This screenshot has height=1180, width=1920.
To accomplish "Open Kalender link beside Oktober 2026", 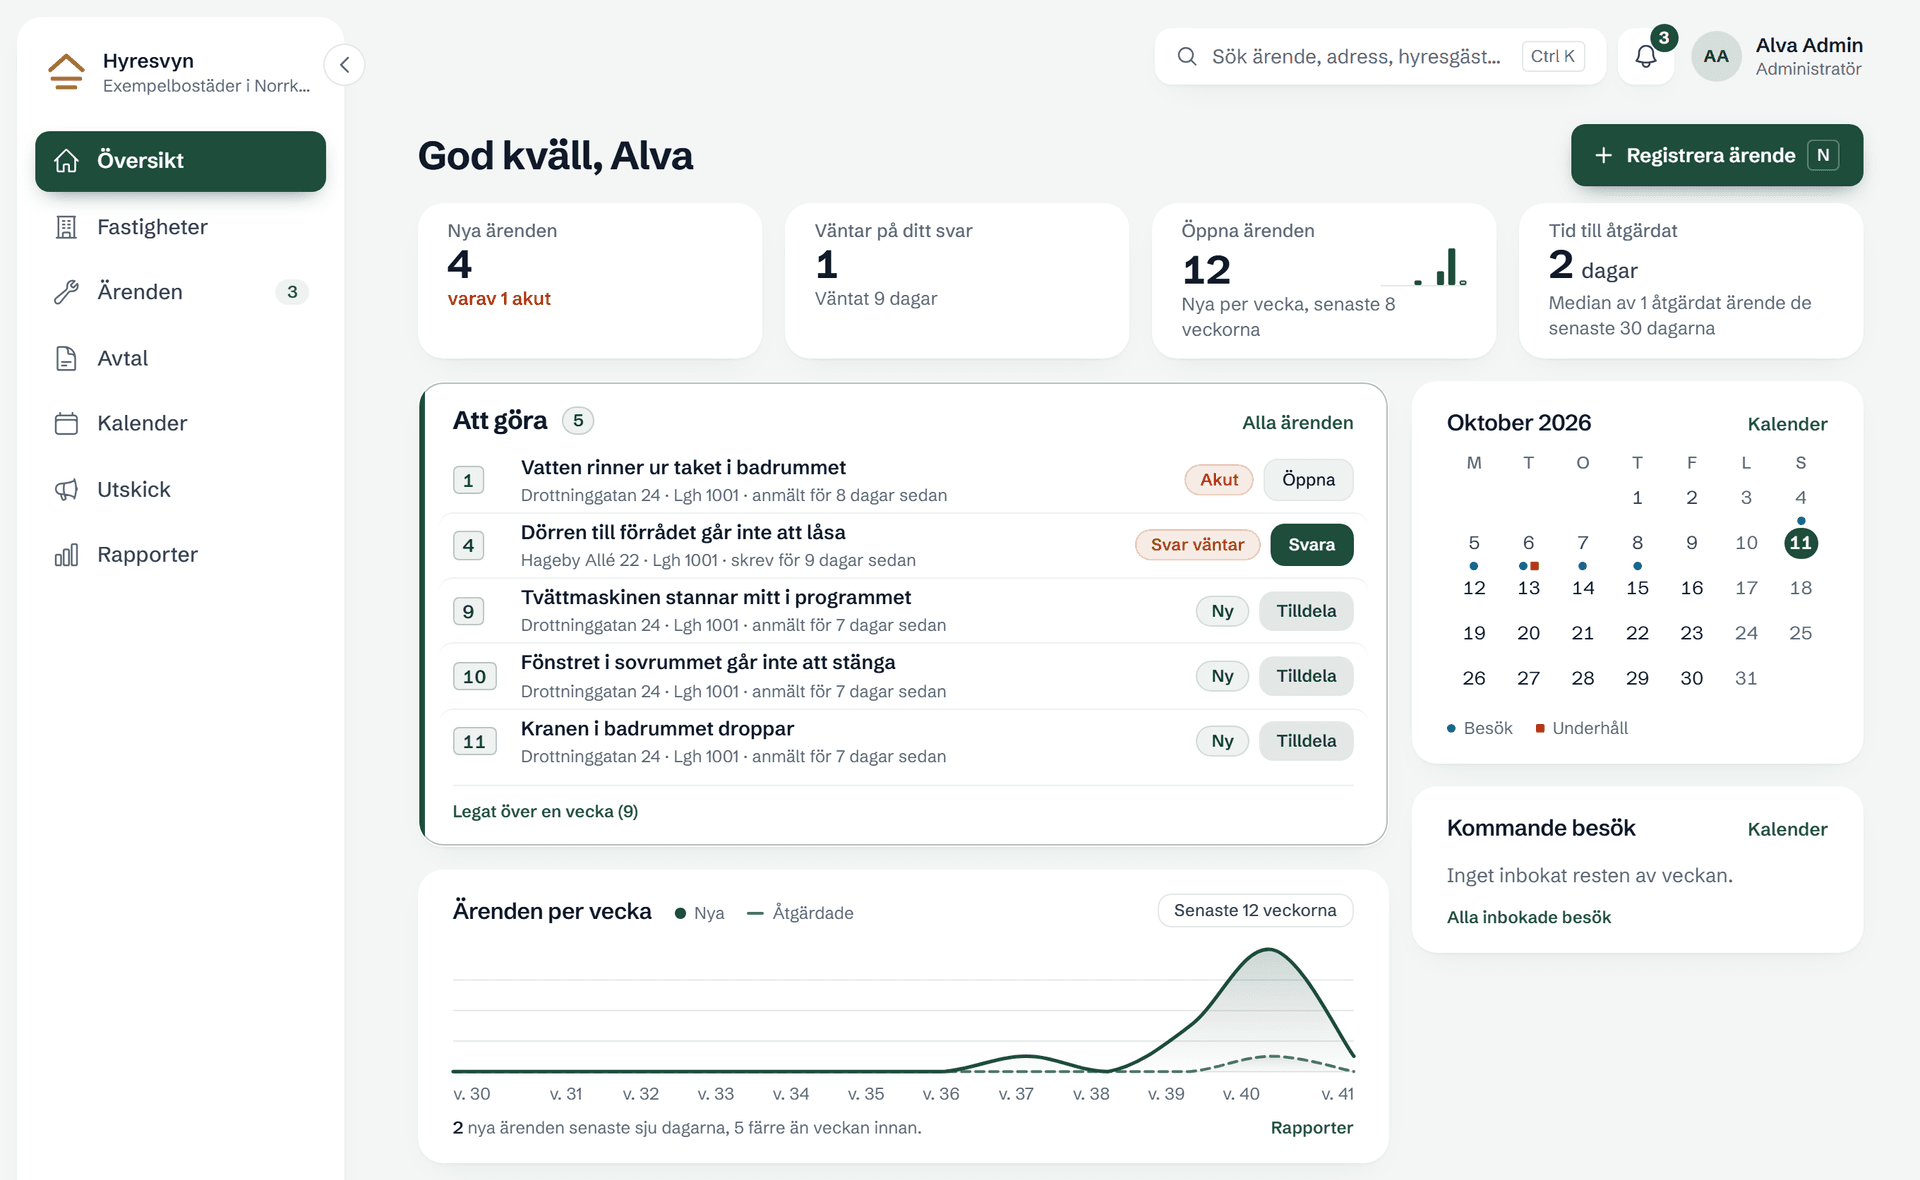I will [1787, 424].
